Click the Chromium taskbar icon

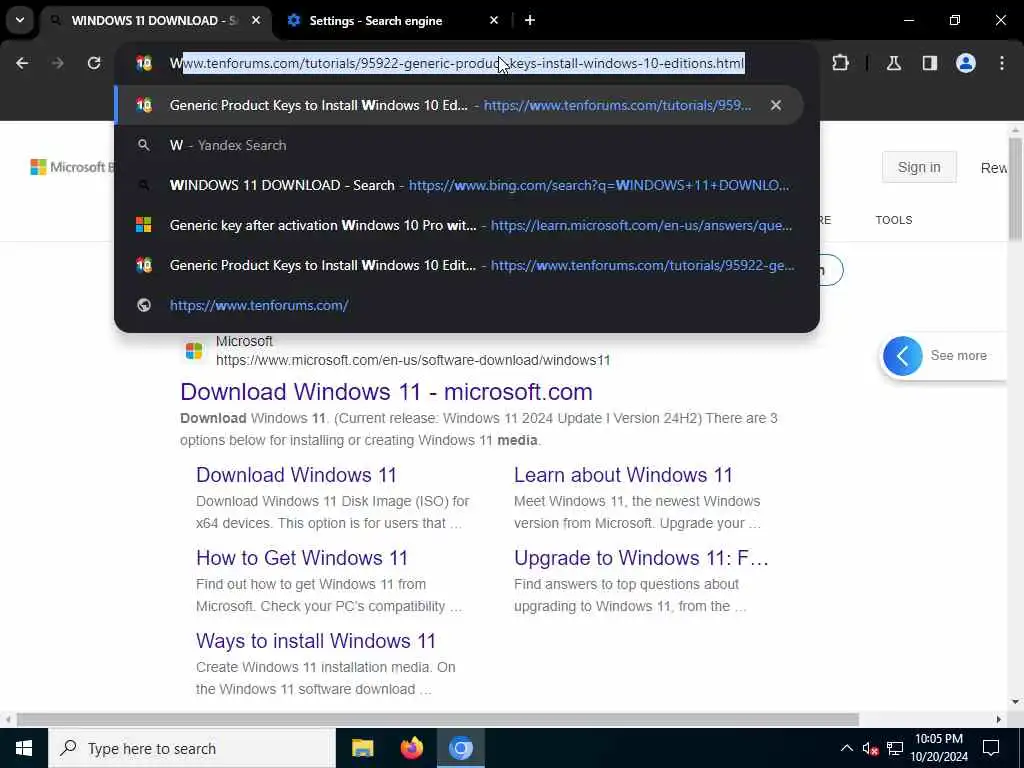[460, 748]
